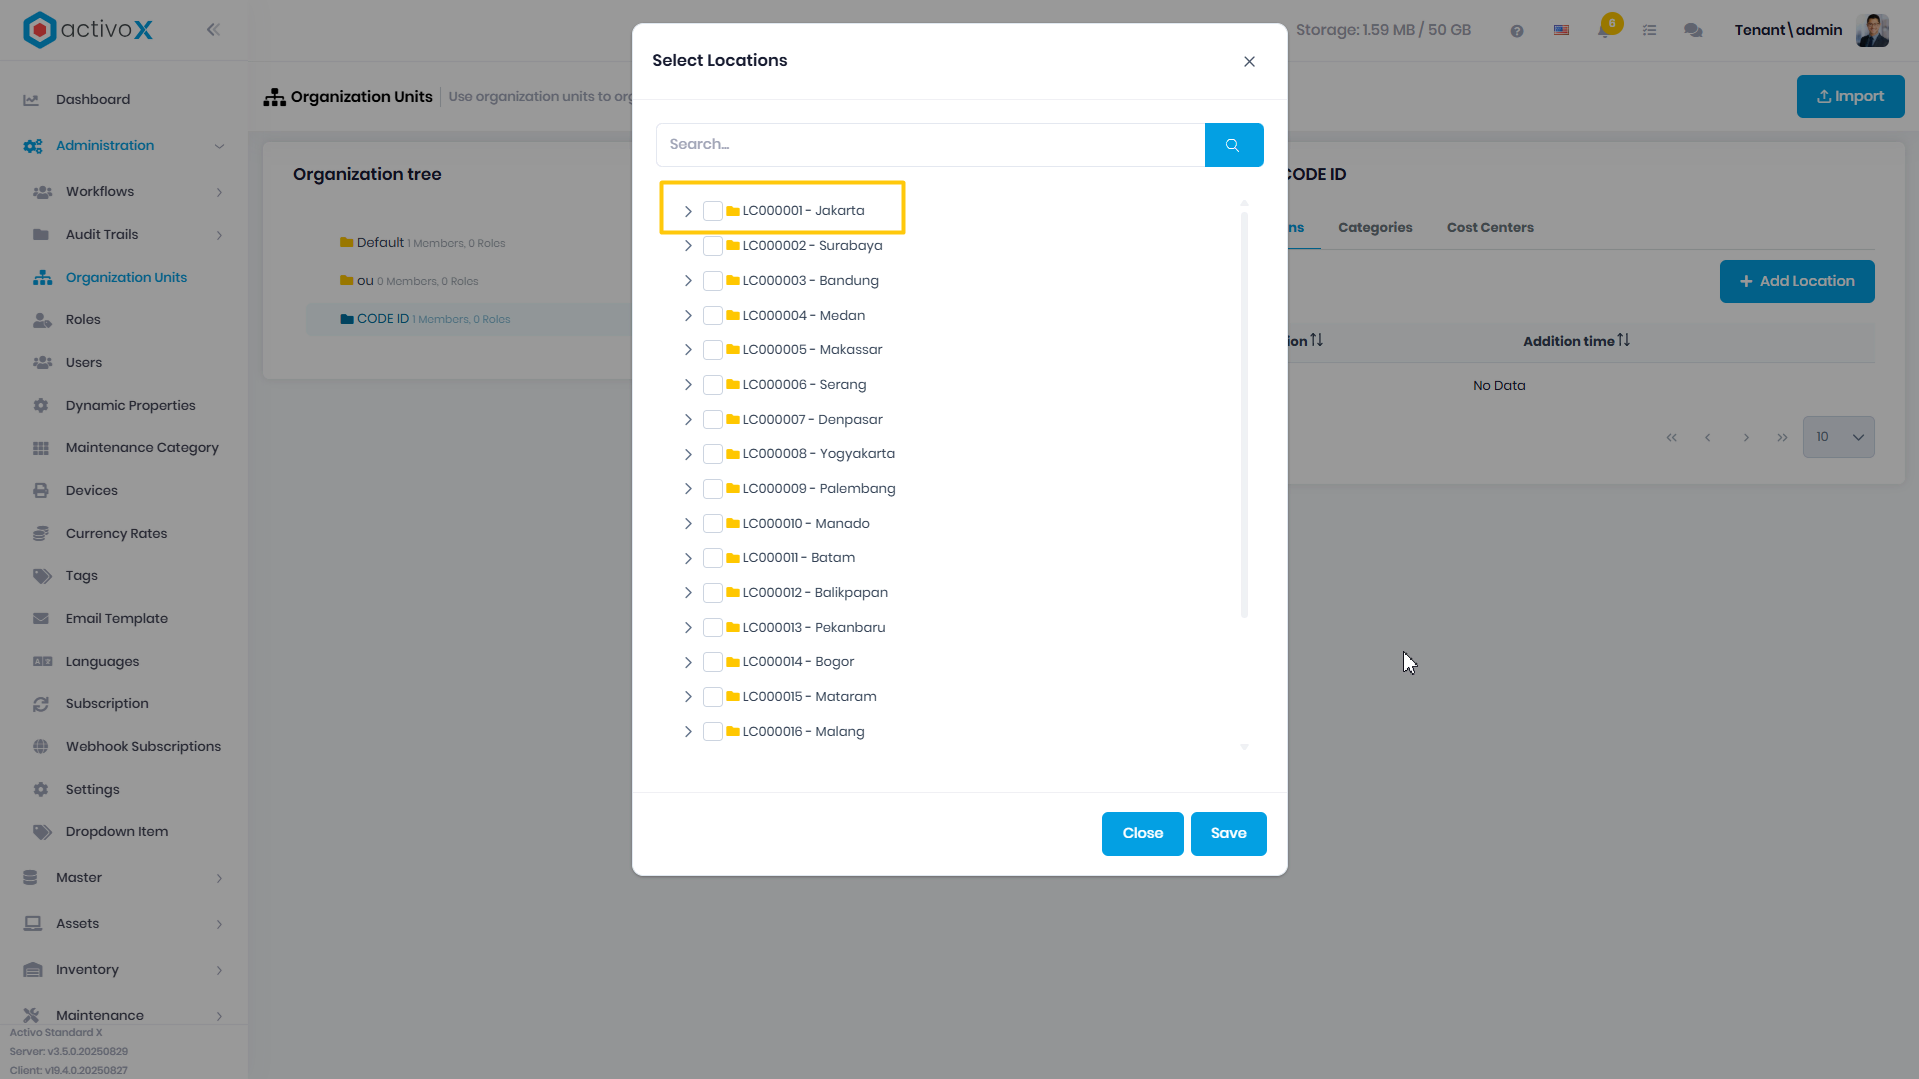Expand the LC000012 - Balikpapan node
The height and width of the screenshot is (1079, 1919).
click(x=688, y=593)
